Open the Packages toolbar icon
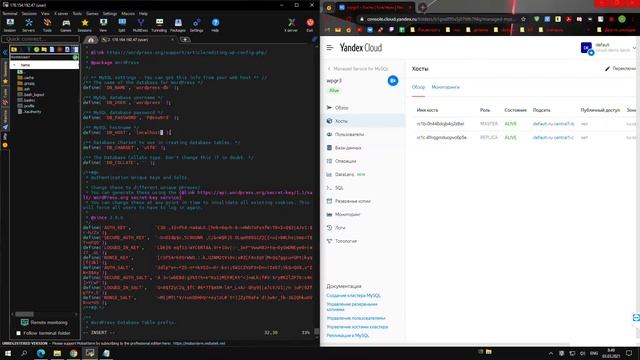The width and height of the screenshot is (640, 360). [178, 25]
